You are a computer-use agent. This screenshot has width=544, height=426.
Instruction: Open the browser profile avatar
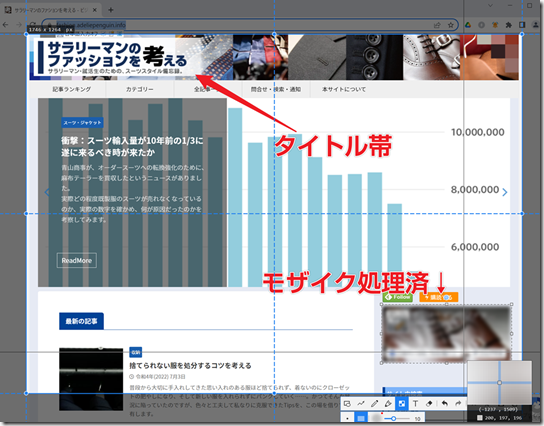(536, 25)
